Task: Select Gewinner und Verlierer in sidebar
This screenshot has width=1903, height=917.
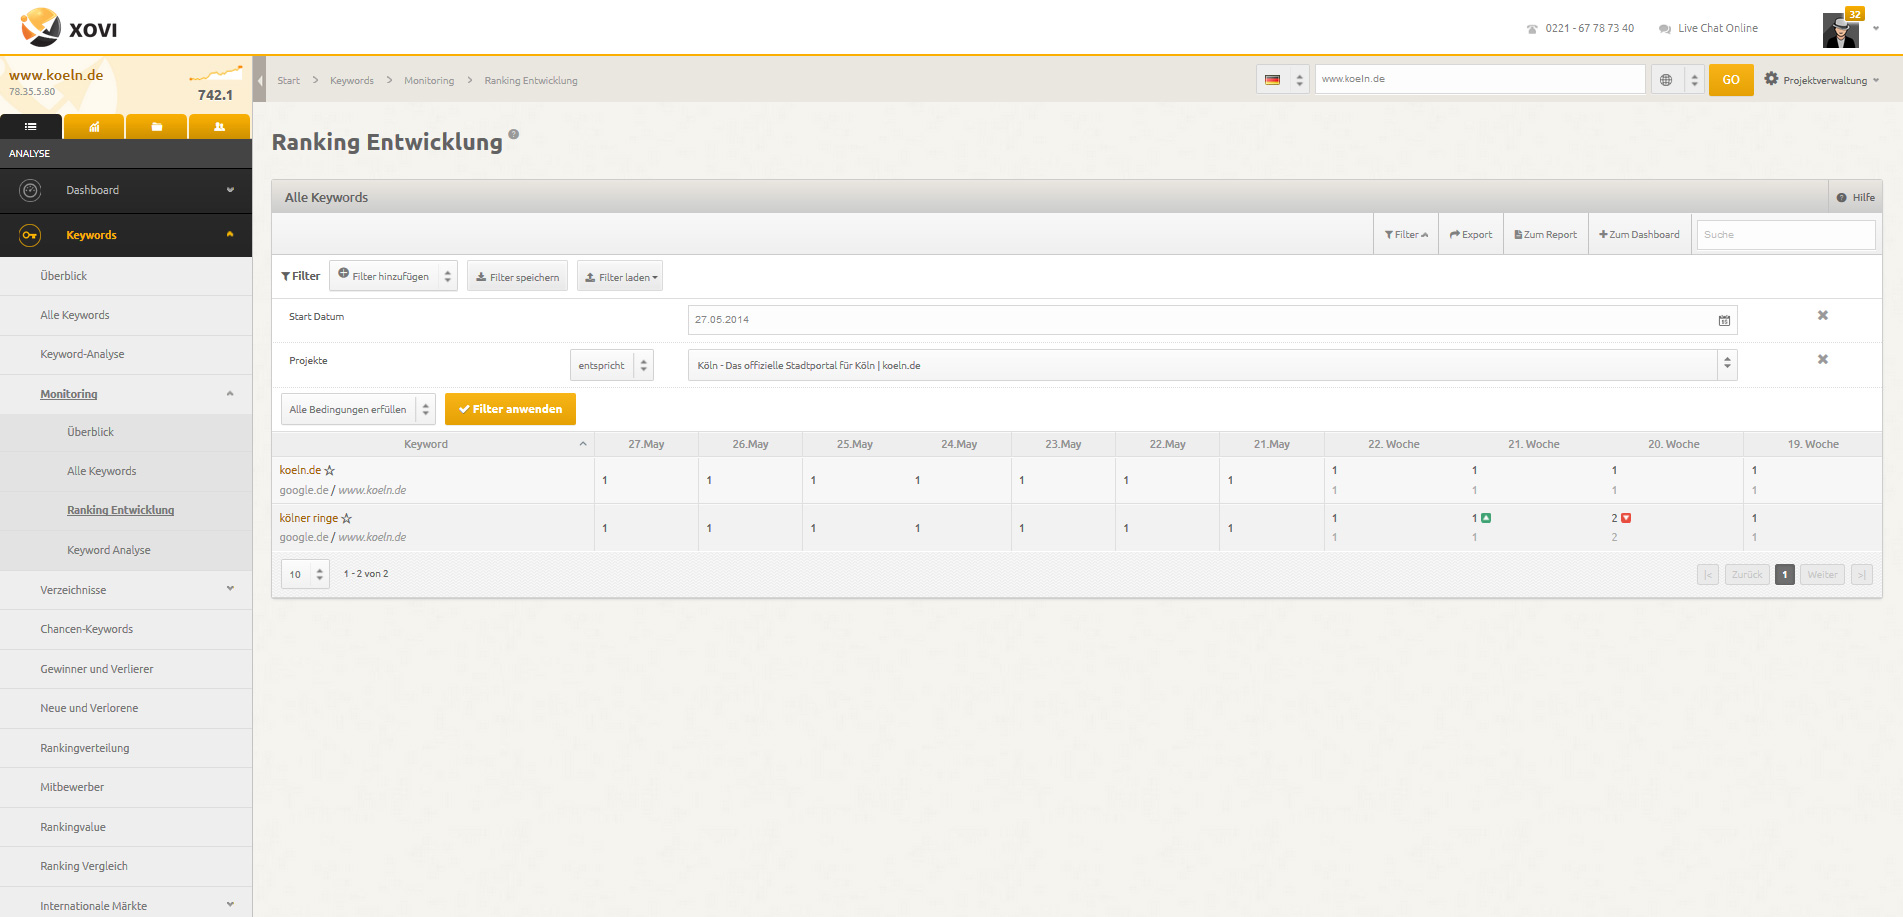Action: point(97,669)
